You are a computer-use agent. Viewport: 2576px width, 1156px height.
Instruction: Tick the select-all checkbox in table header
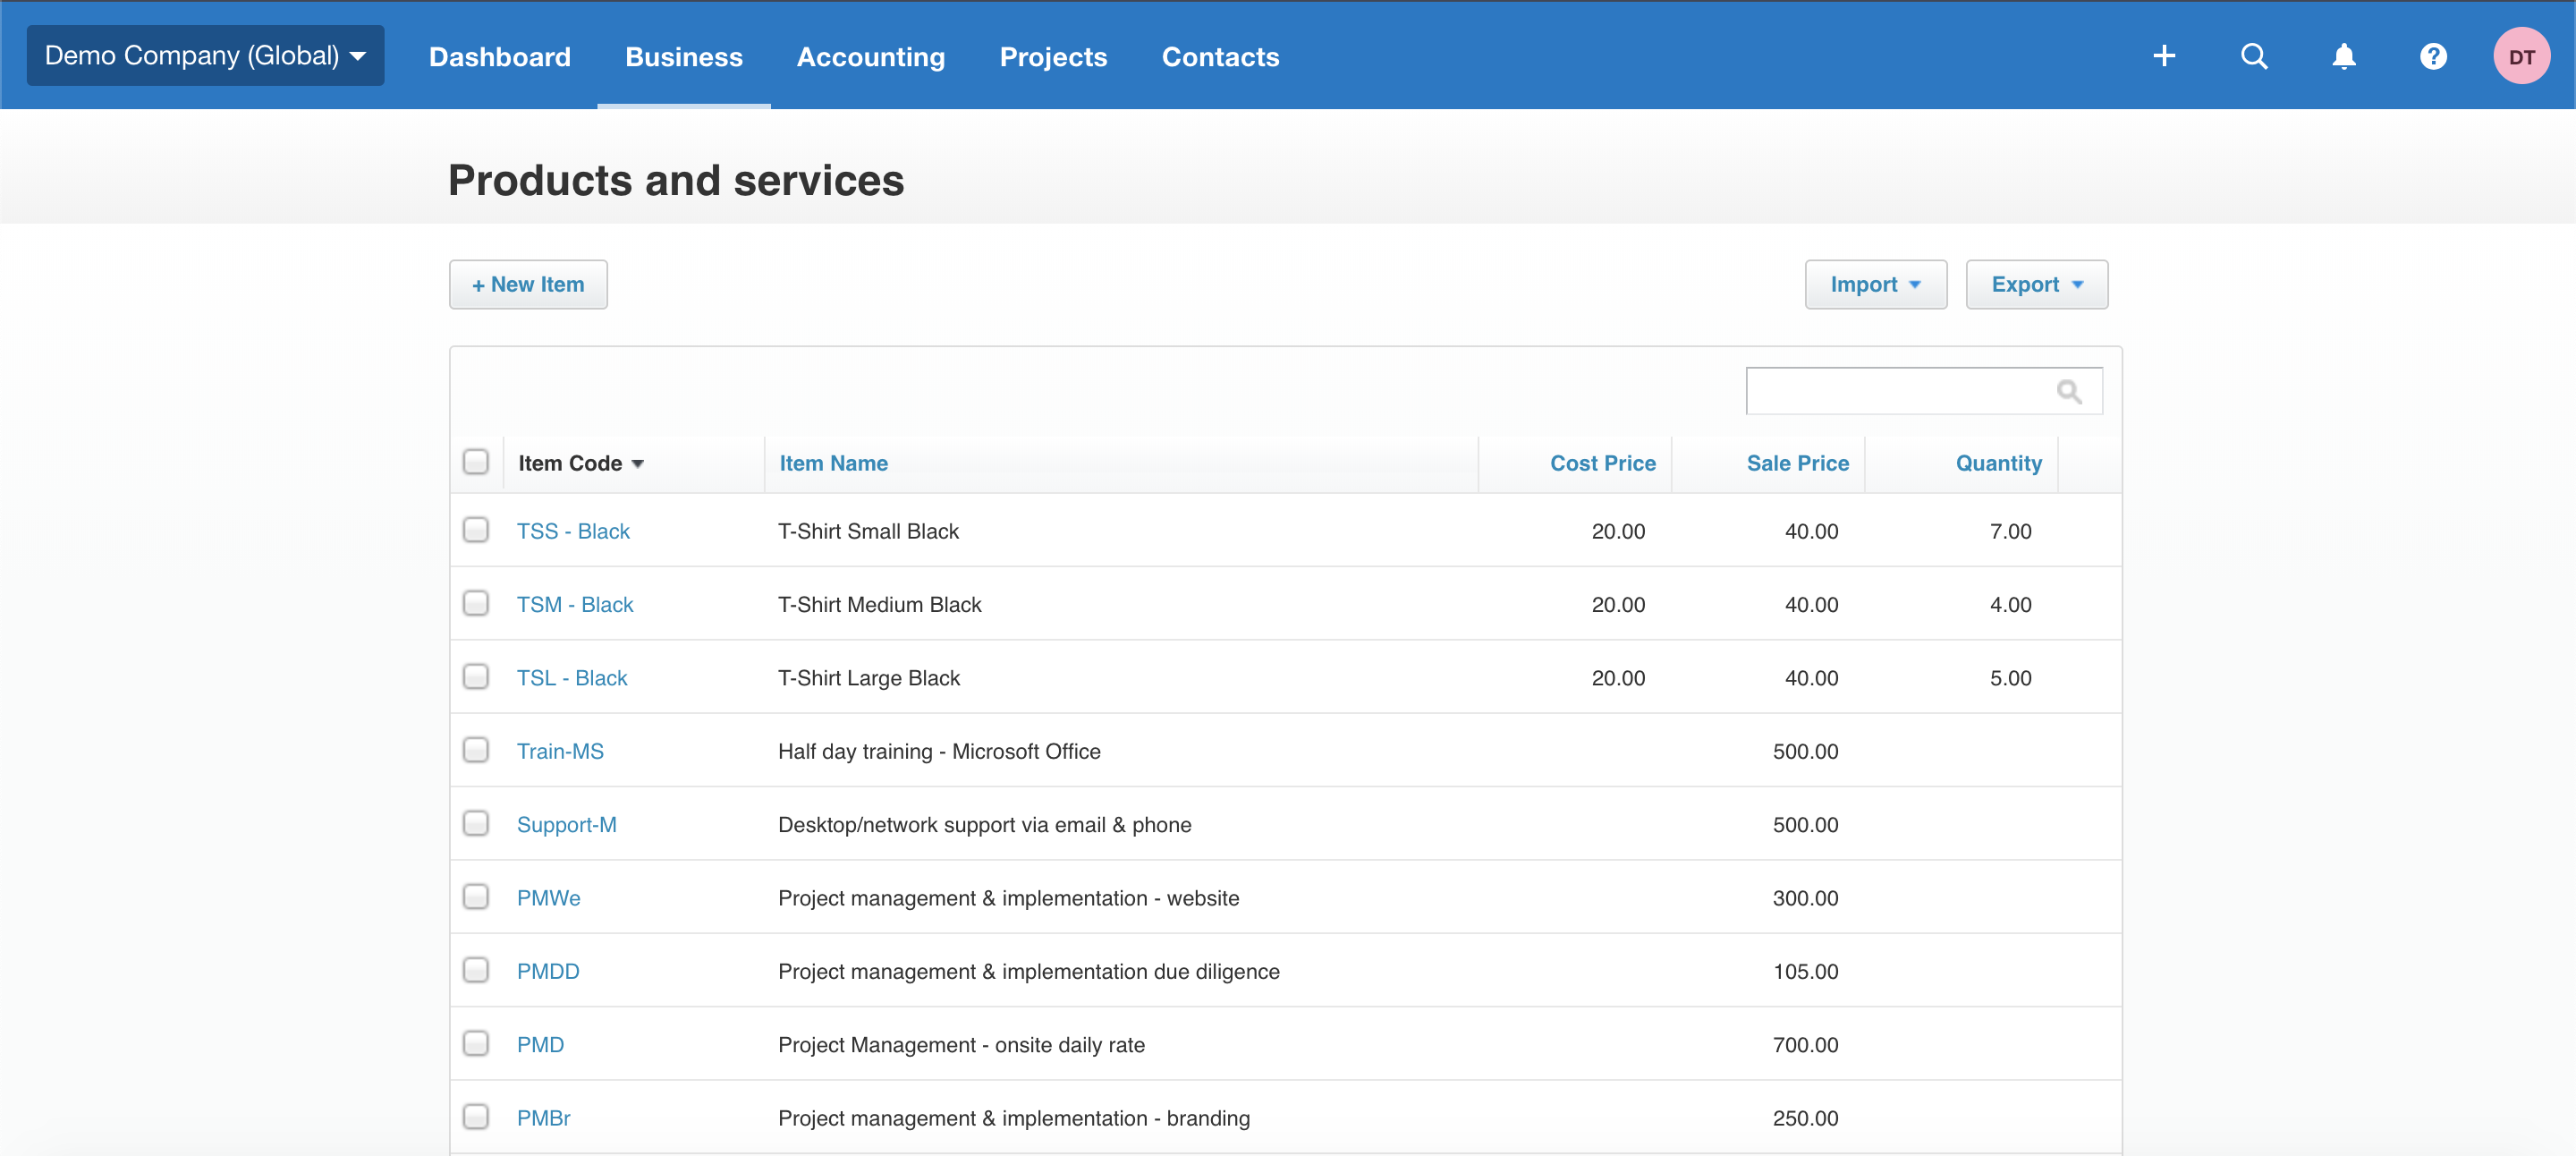[476, 462]
